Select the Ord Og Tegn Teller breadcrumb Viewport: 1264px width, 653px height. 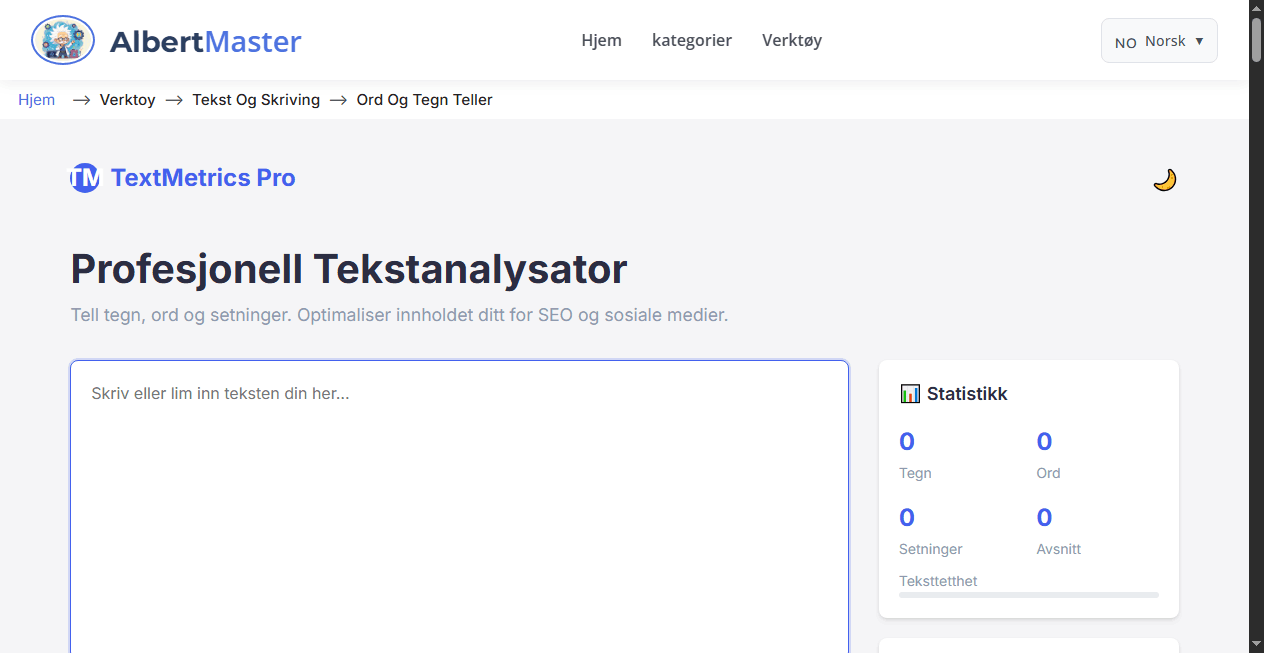[x=424, y=99]
